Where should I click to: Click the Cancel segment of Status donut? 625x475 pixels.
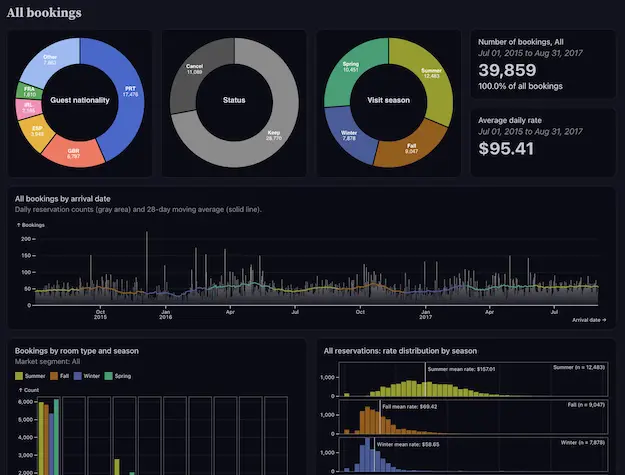tap(193, 68)
